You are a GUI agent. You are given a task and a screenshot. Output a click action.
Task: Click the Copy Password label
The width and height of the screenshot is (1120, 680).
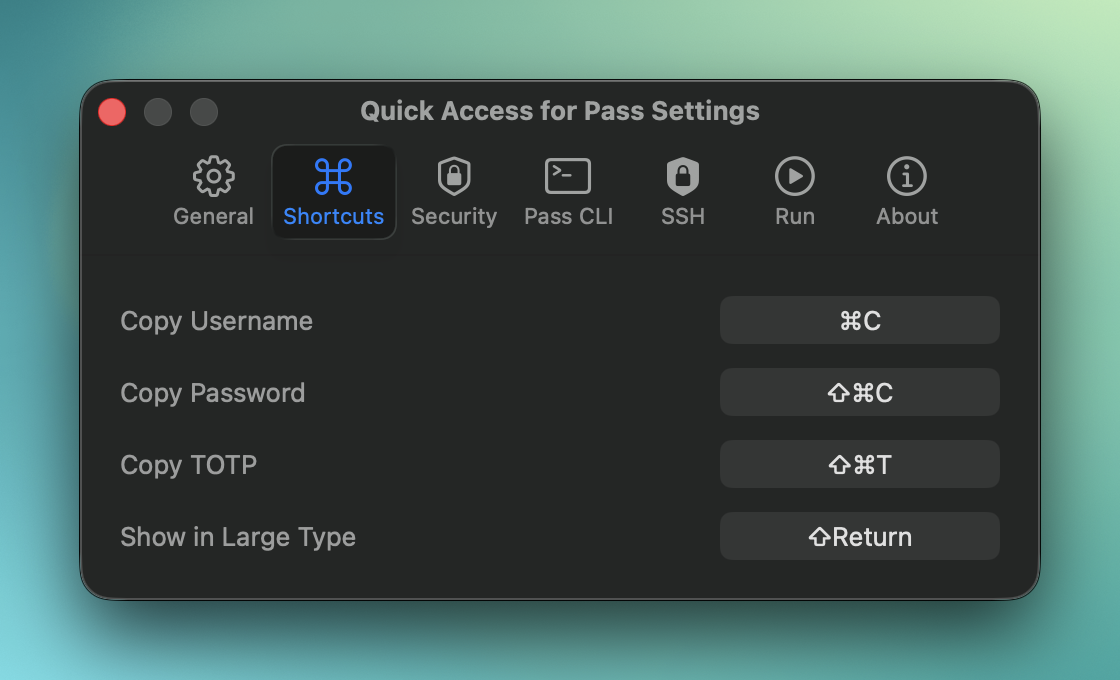click(x=213, y=393)
